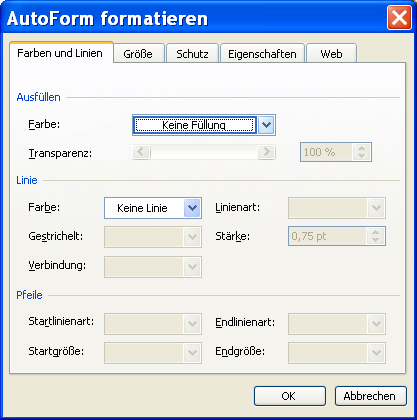Cancel with the Abbrechen button
Viewport: 417px width, 420px height.
(371, 396)
